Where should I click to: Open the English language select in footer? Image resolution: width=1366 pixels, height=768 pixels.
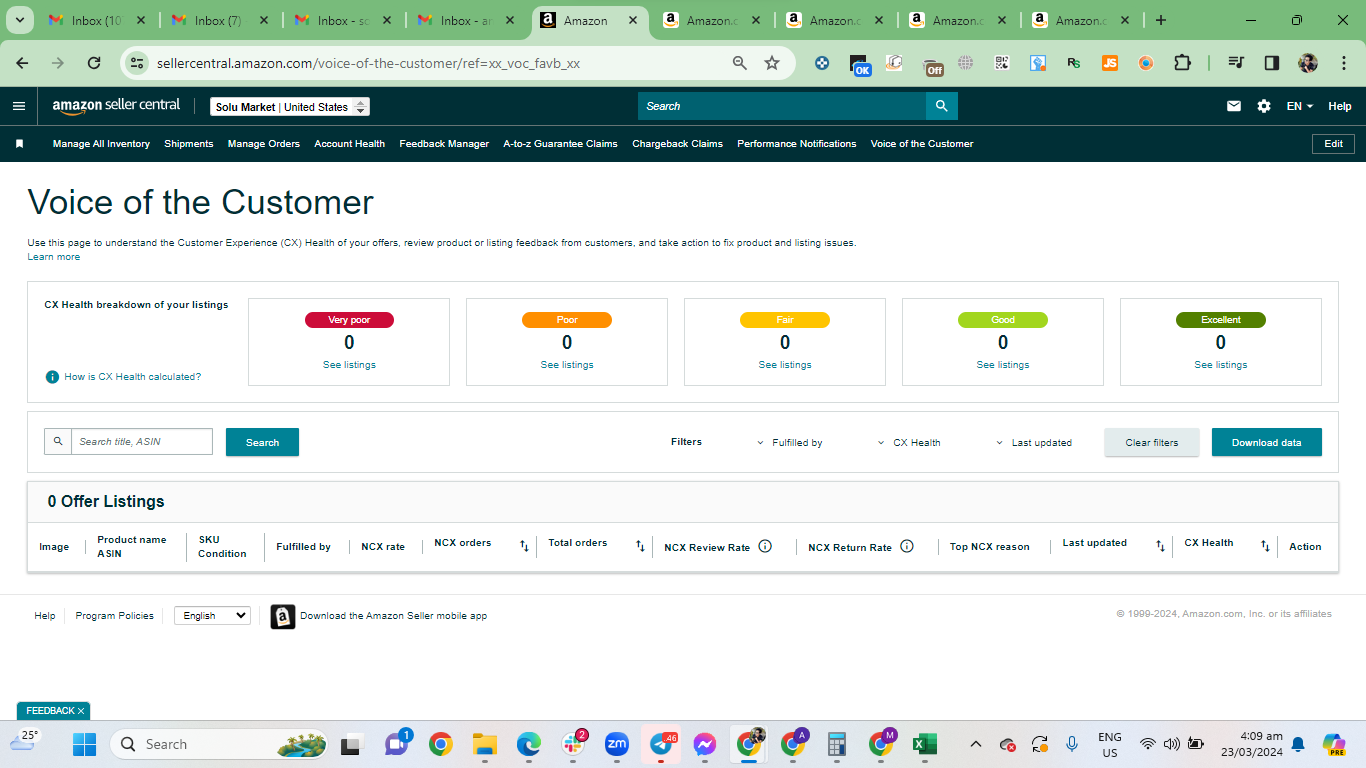212,616
